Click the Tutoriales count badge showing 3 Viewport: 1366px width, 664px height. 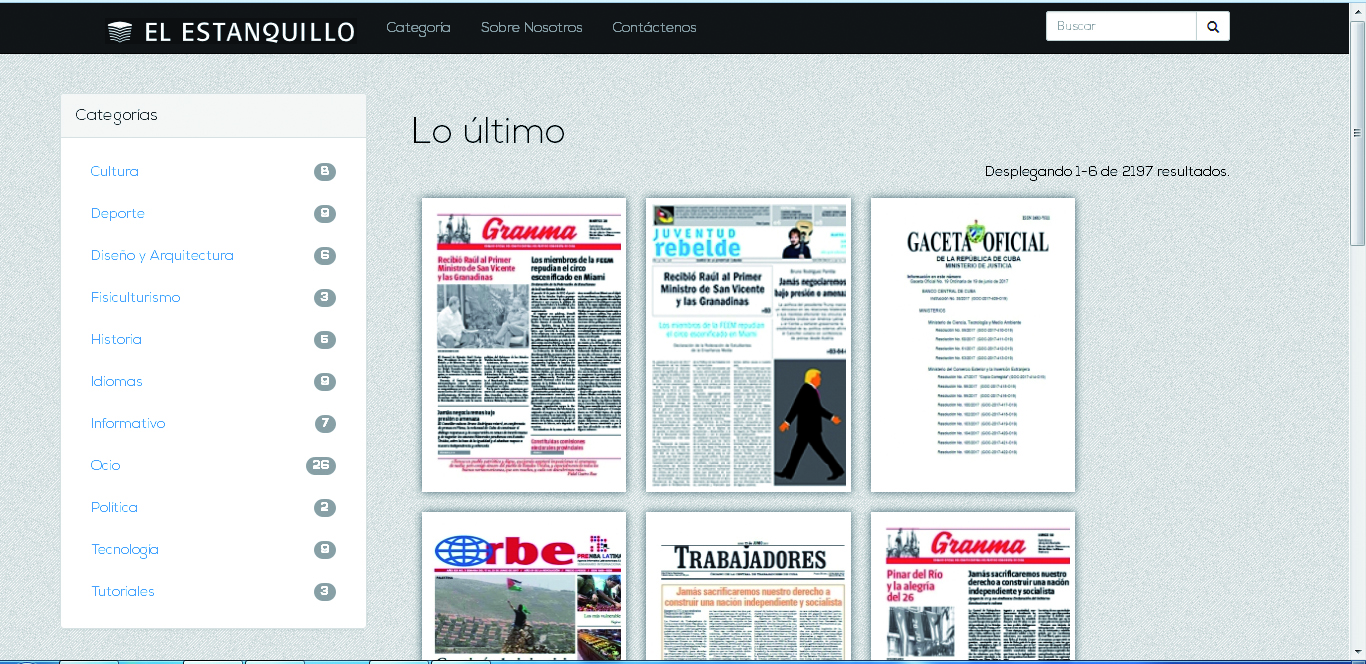(325, 591)
